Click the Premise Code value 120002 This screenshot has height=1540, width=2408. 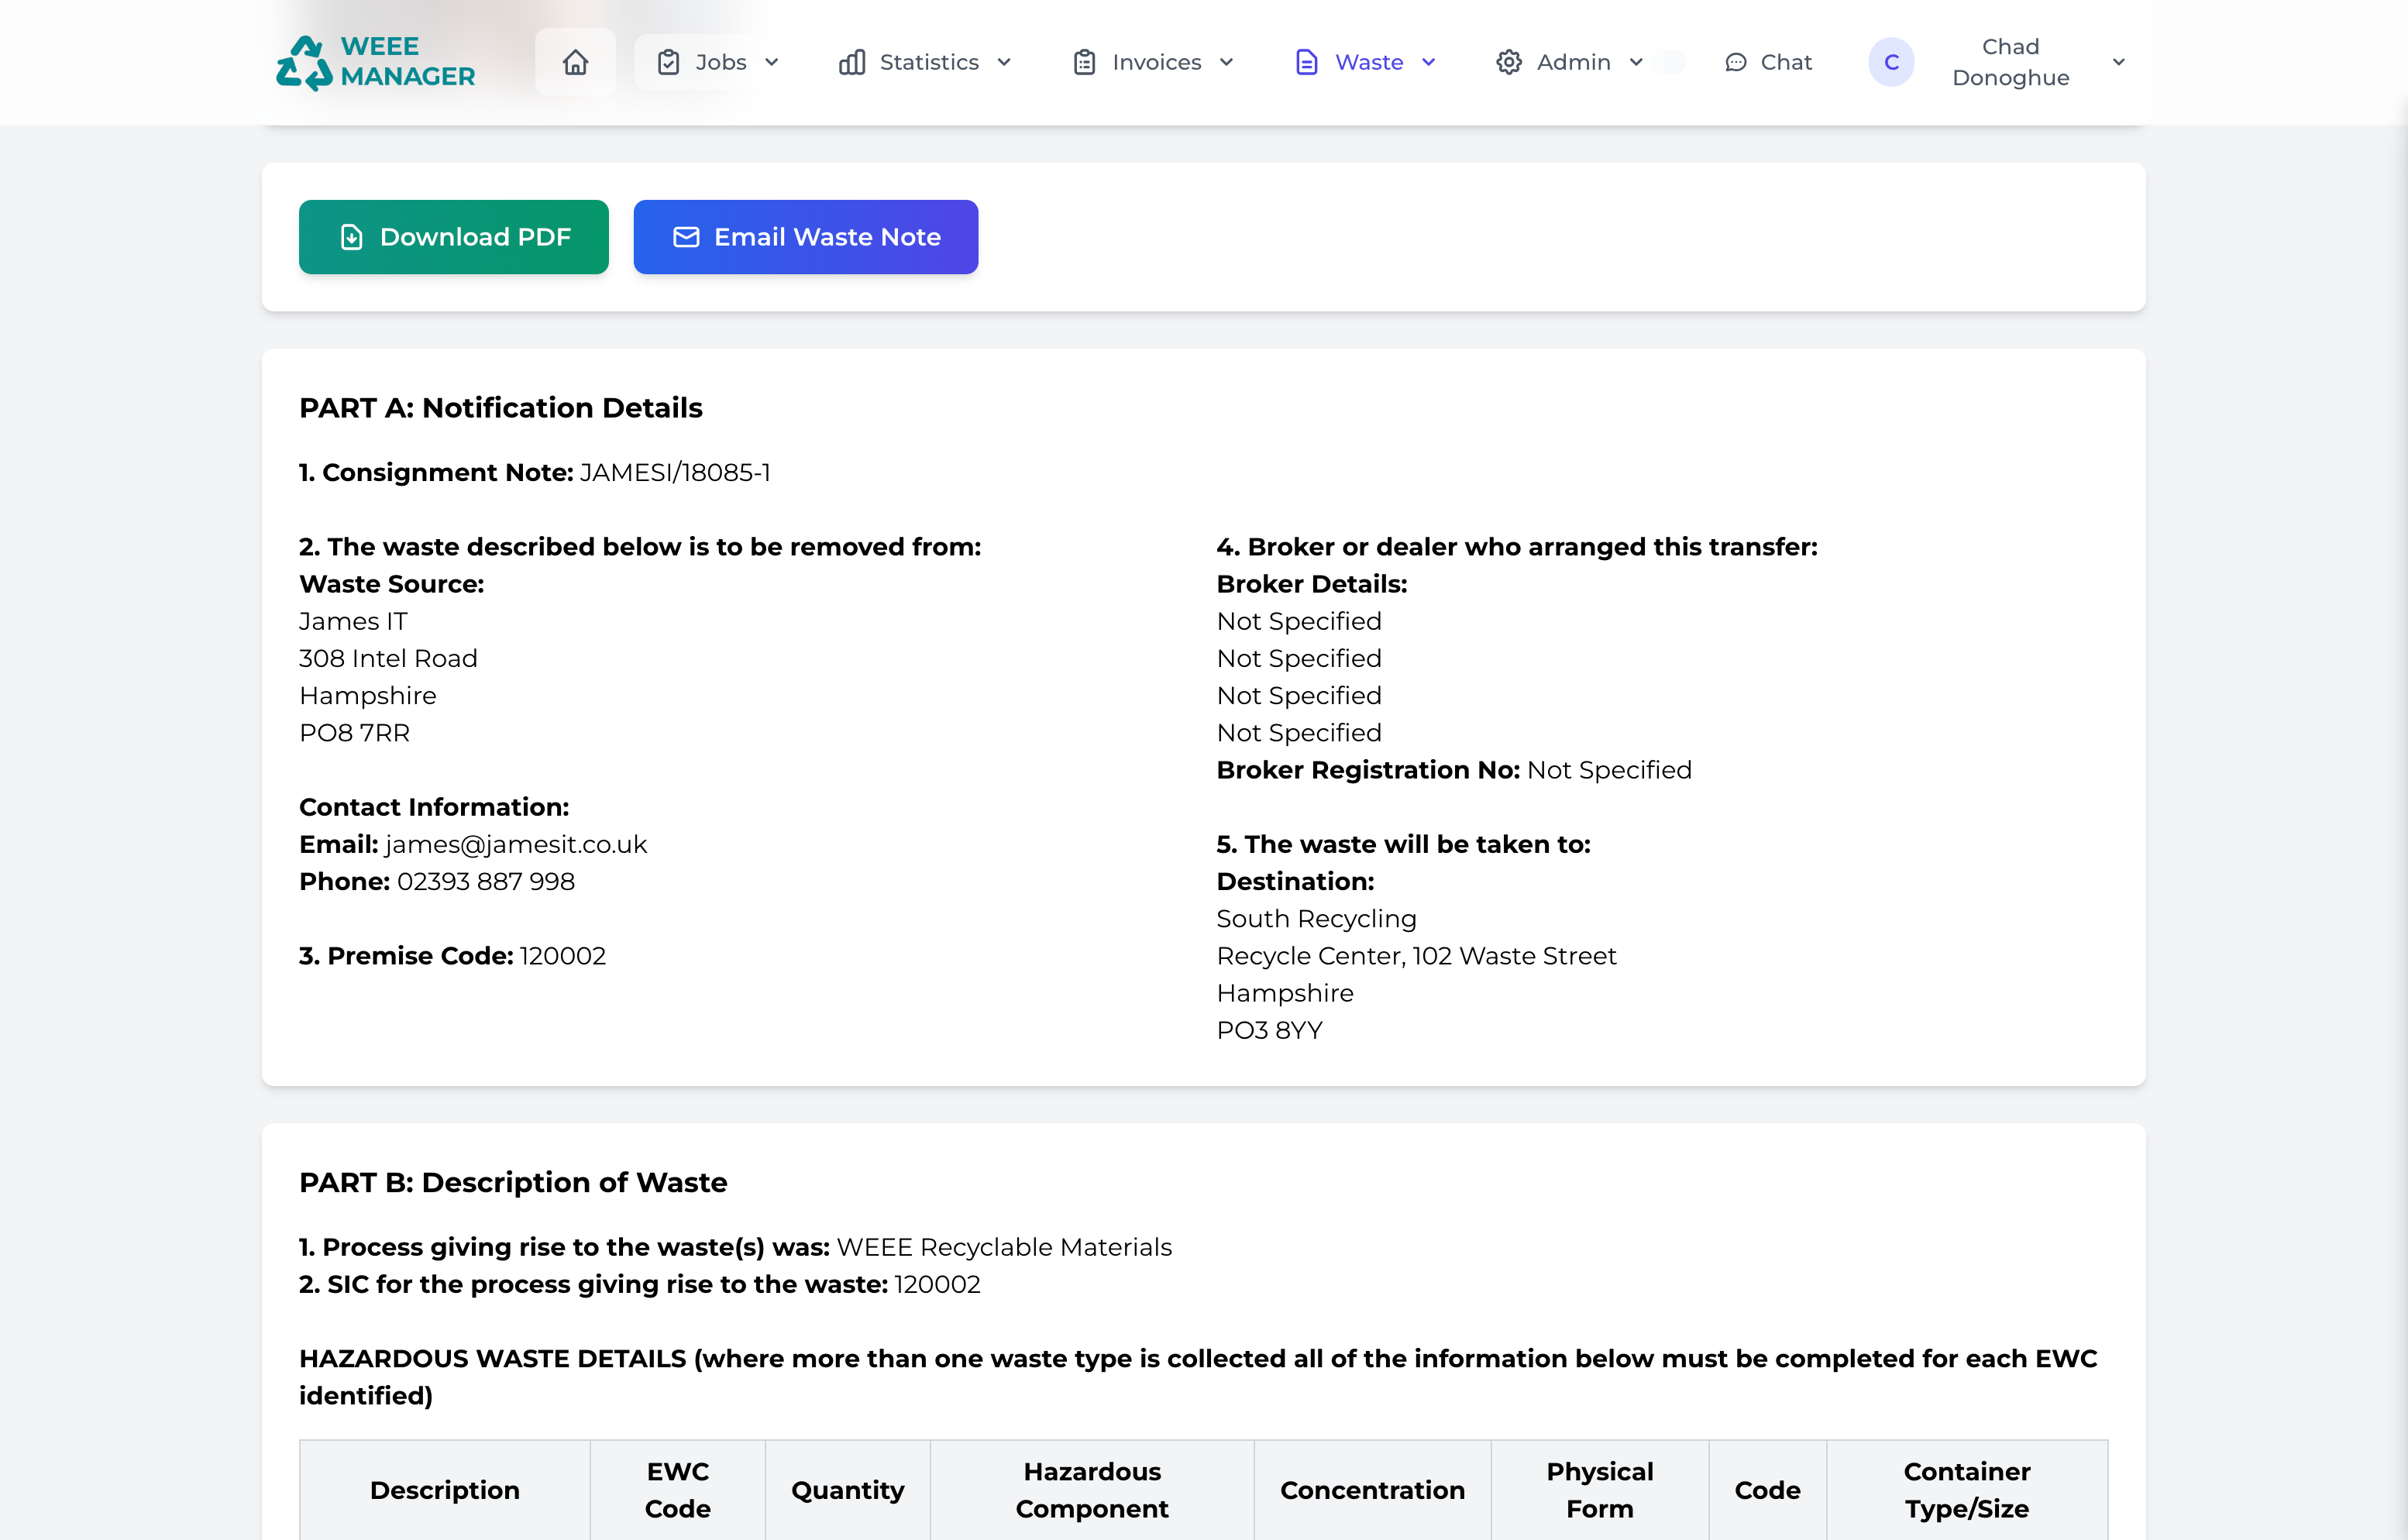tap(563, 956)
